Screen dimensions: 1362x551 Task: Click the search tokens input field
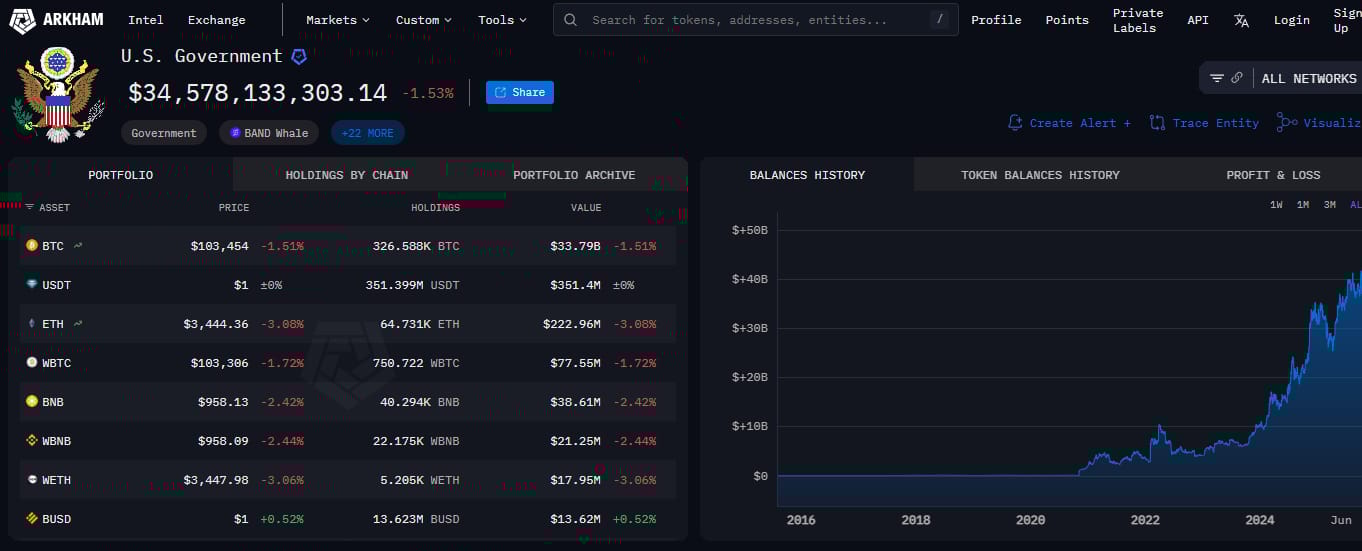coord(755,19)
